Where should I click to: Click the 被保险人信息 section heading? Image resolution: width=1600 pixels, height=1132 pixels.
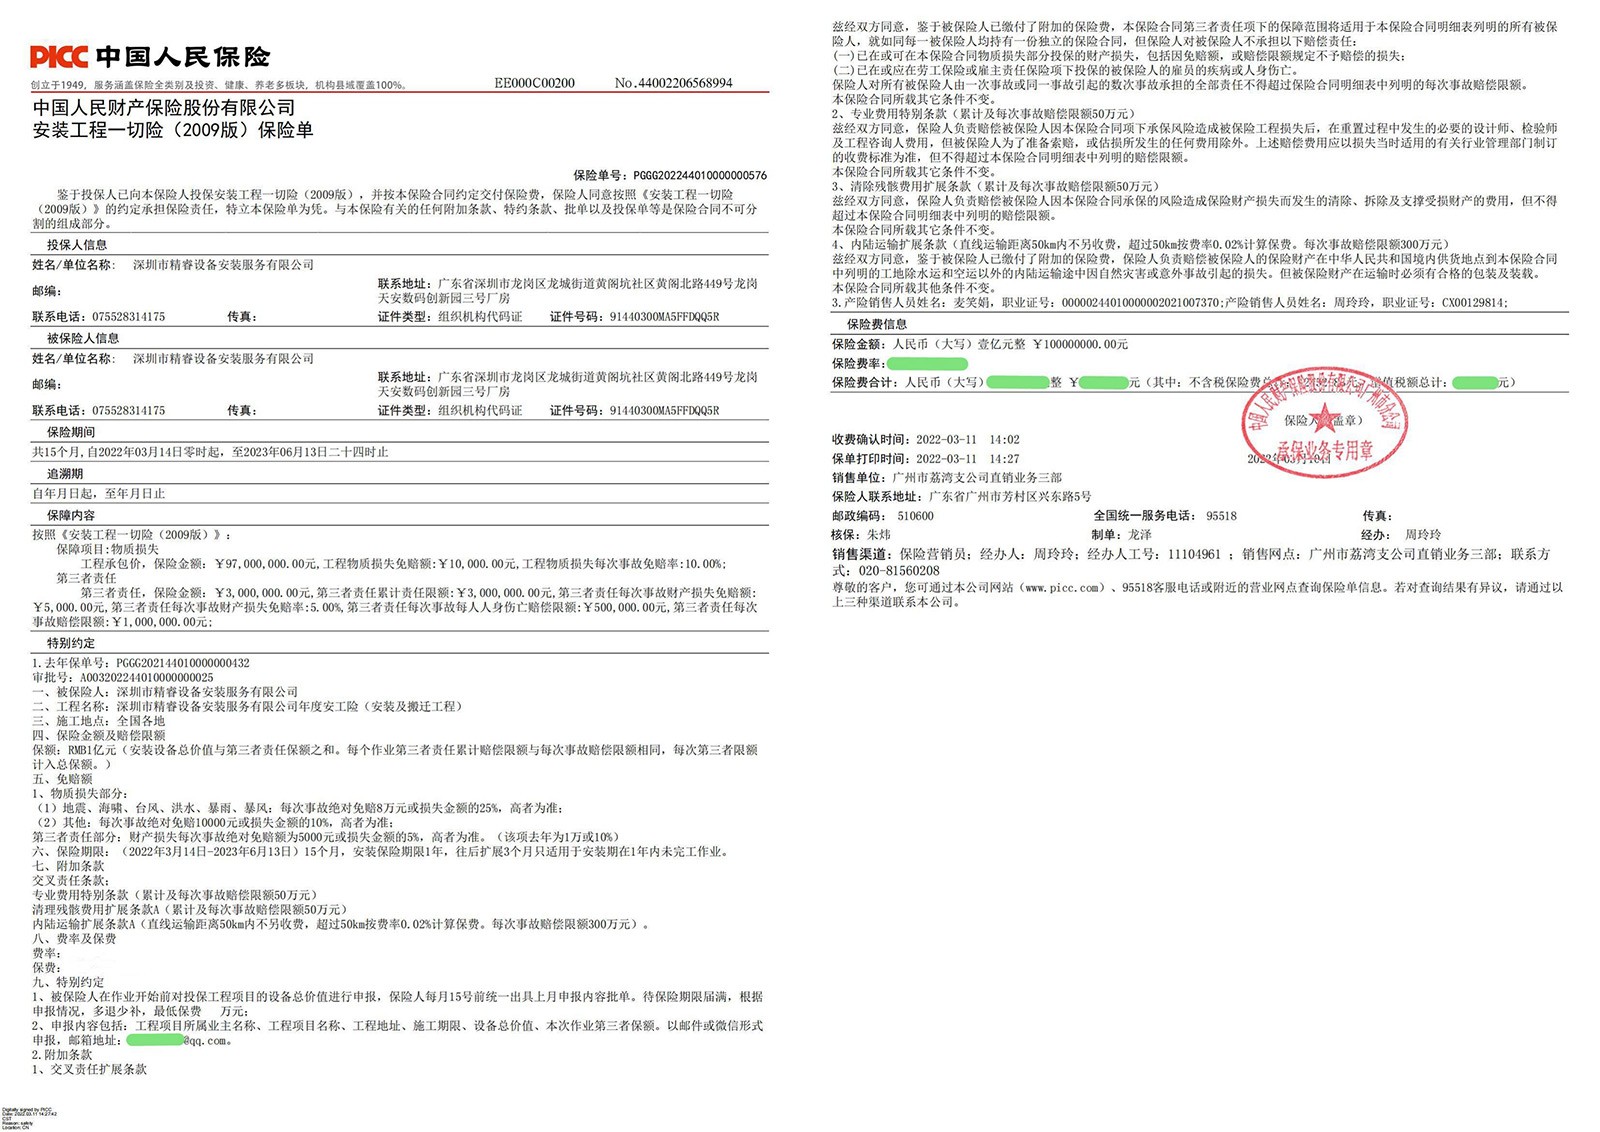(x=83, y=339)
